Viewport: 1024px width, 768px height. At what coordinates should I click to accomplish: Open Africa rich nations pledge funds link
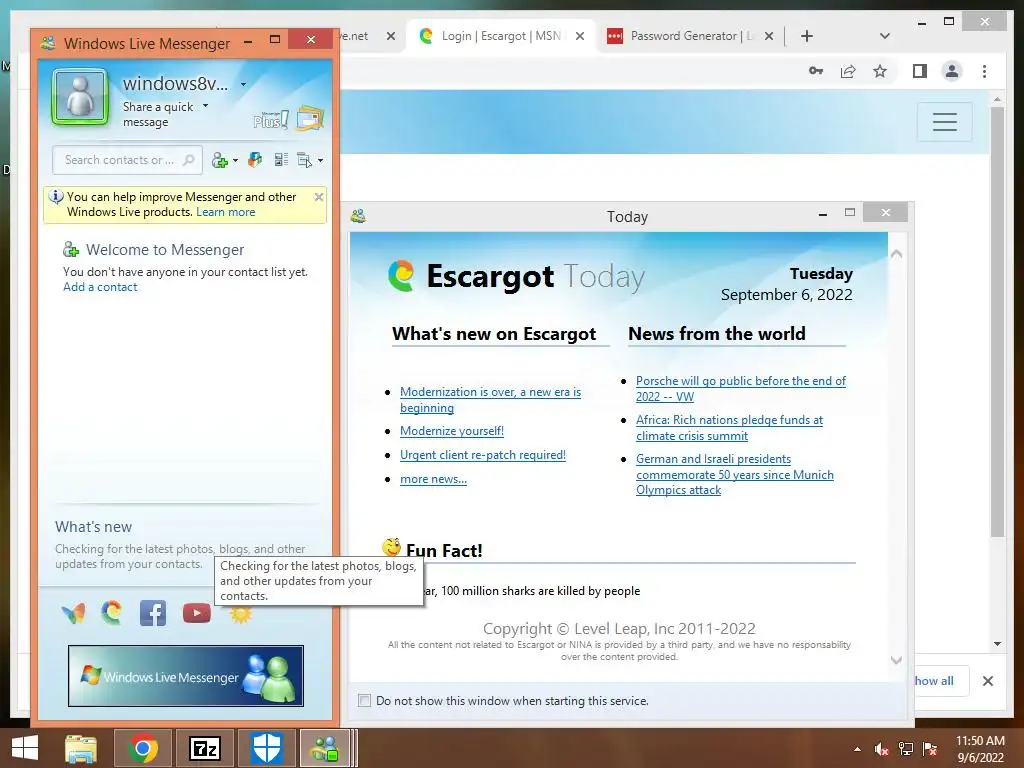coord(729,428)
